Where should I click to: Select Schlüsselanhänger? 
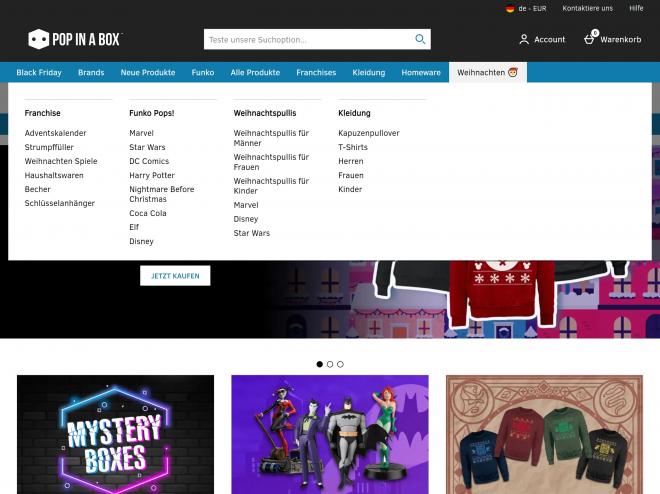pyautogui.click(x=59, y=203)
